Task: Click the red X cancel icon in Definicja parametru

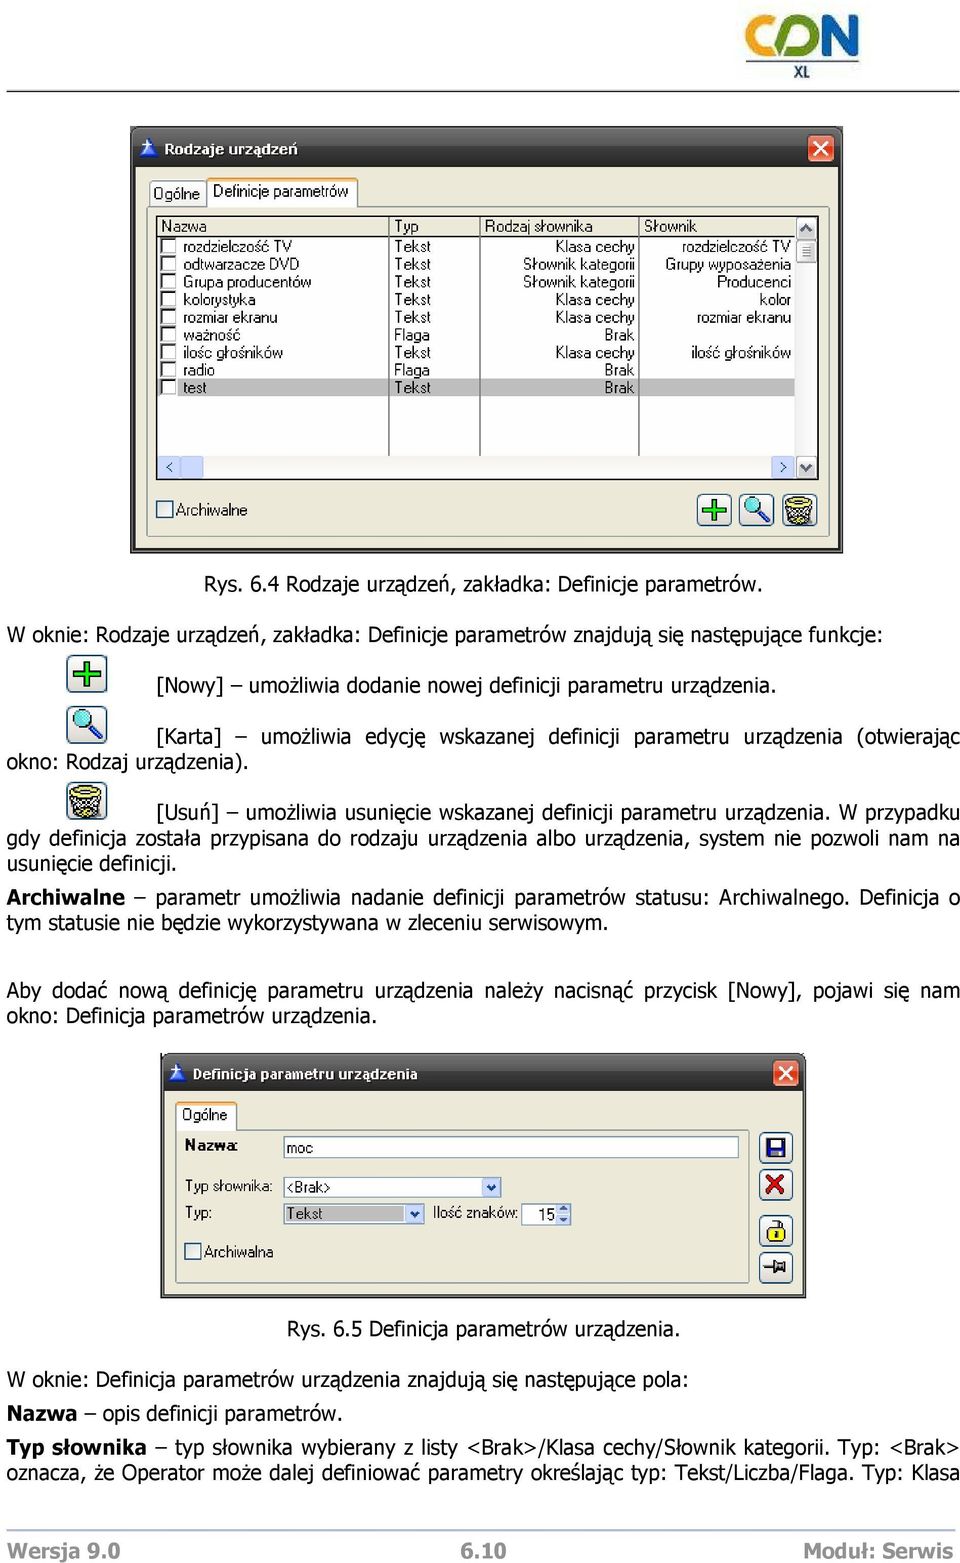Action: (x=776, y=1185)
